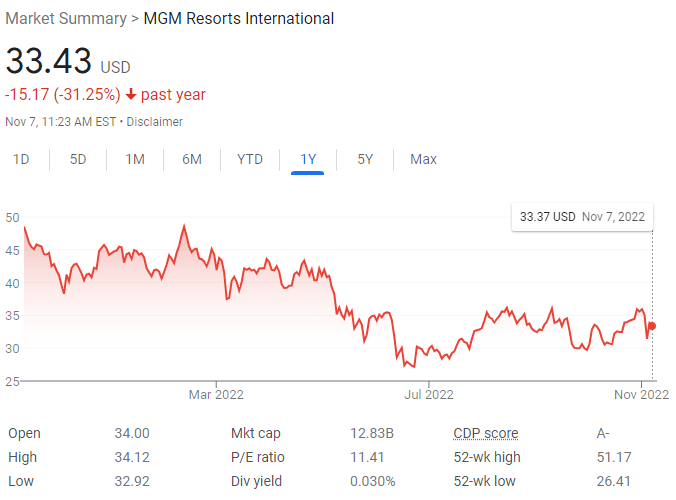Click the Nov 2022 axis label
The height and width of the screenshot is (500, 676).
641,394
